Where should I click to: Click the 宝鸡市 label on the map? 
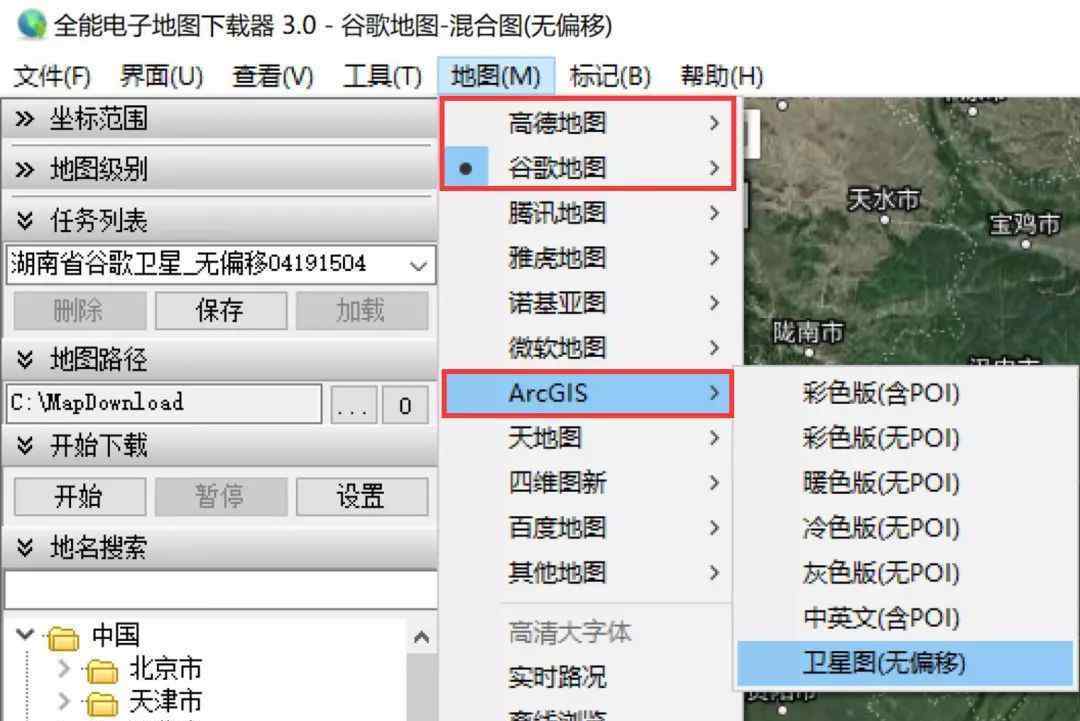click(1025, 224)
